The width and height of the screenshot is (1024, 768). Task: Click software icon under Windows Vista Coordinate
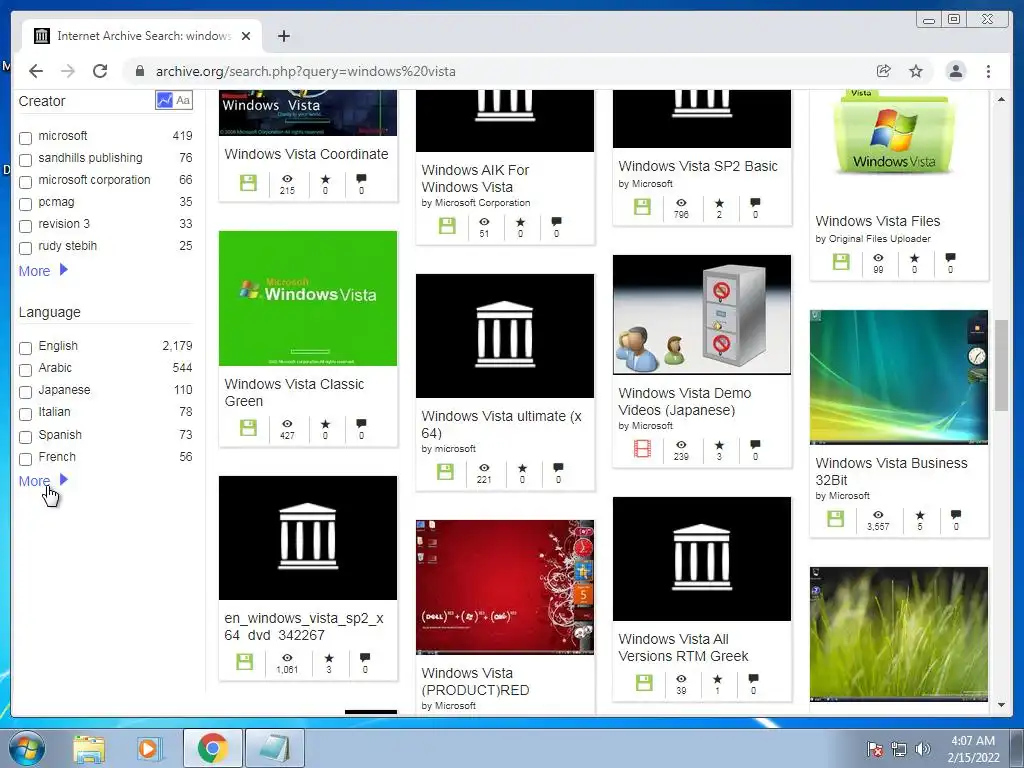click(x=248, y=183)
